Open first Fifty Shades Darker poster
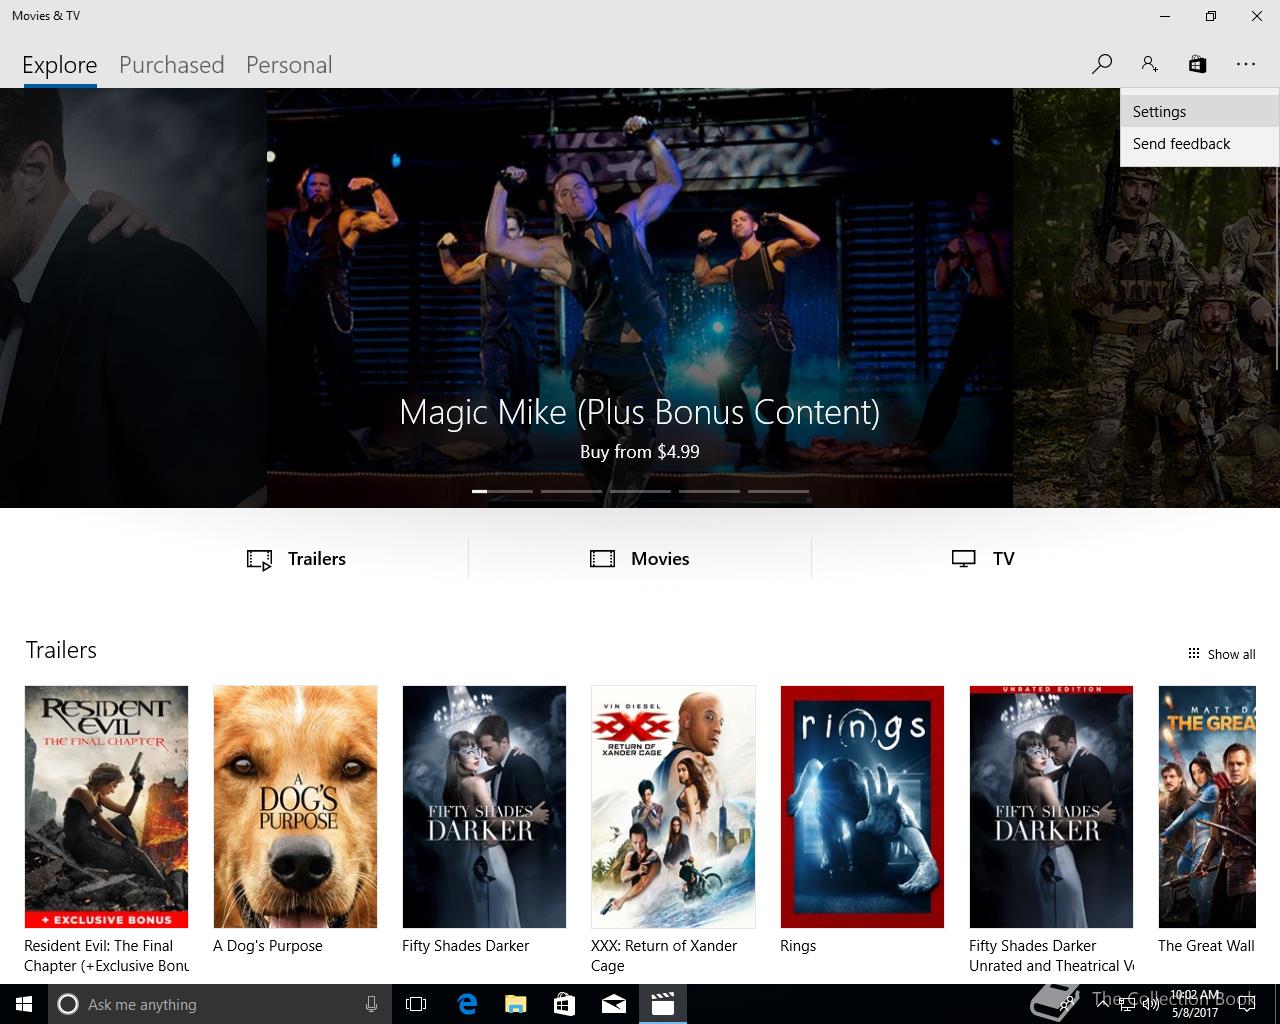 point(484,807)
